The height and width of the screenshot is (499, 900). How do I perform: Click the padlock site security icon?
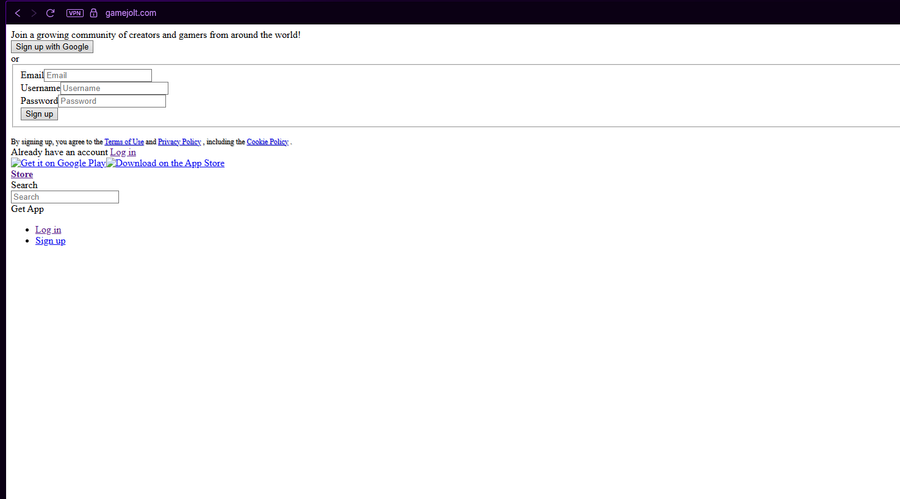(94, 13)
